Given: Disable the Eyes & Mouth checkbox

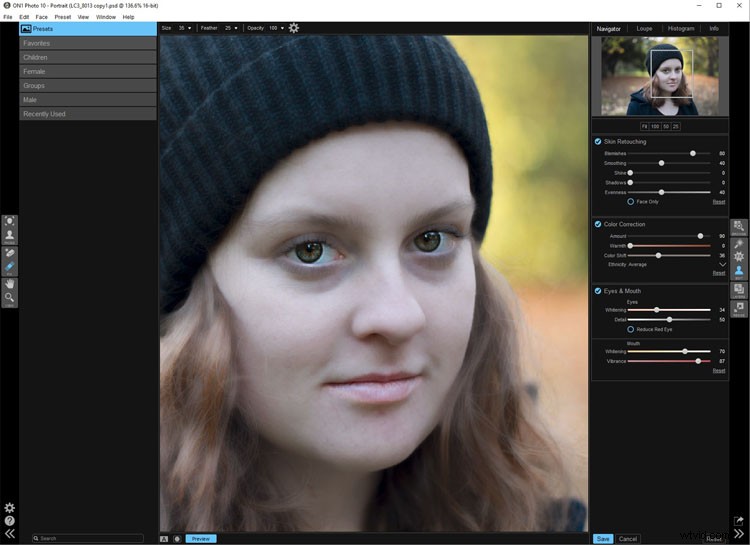Looking at the screenshot, I should coord(598,290).
